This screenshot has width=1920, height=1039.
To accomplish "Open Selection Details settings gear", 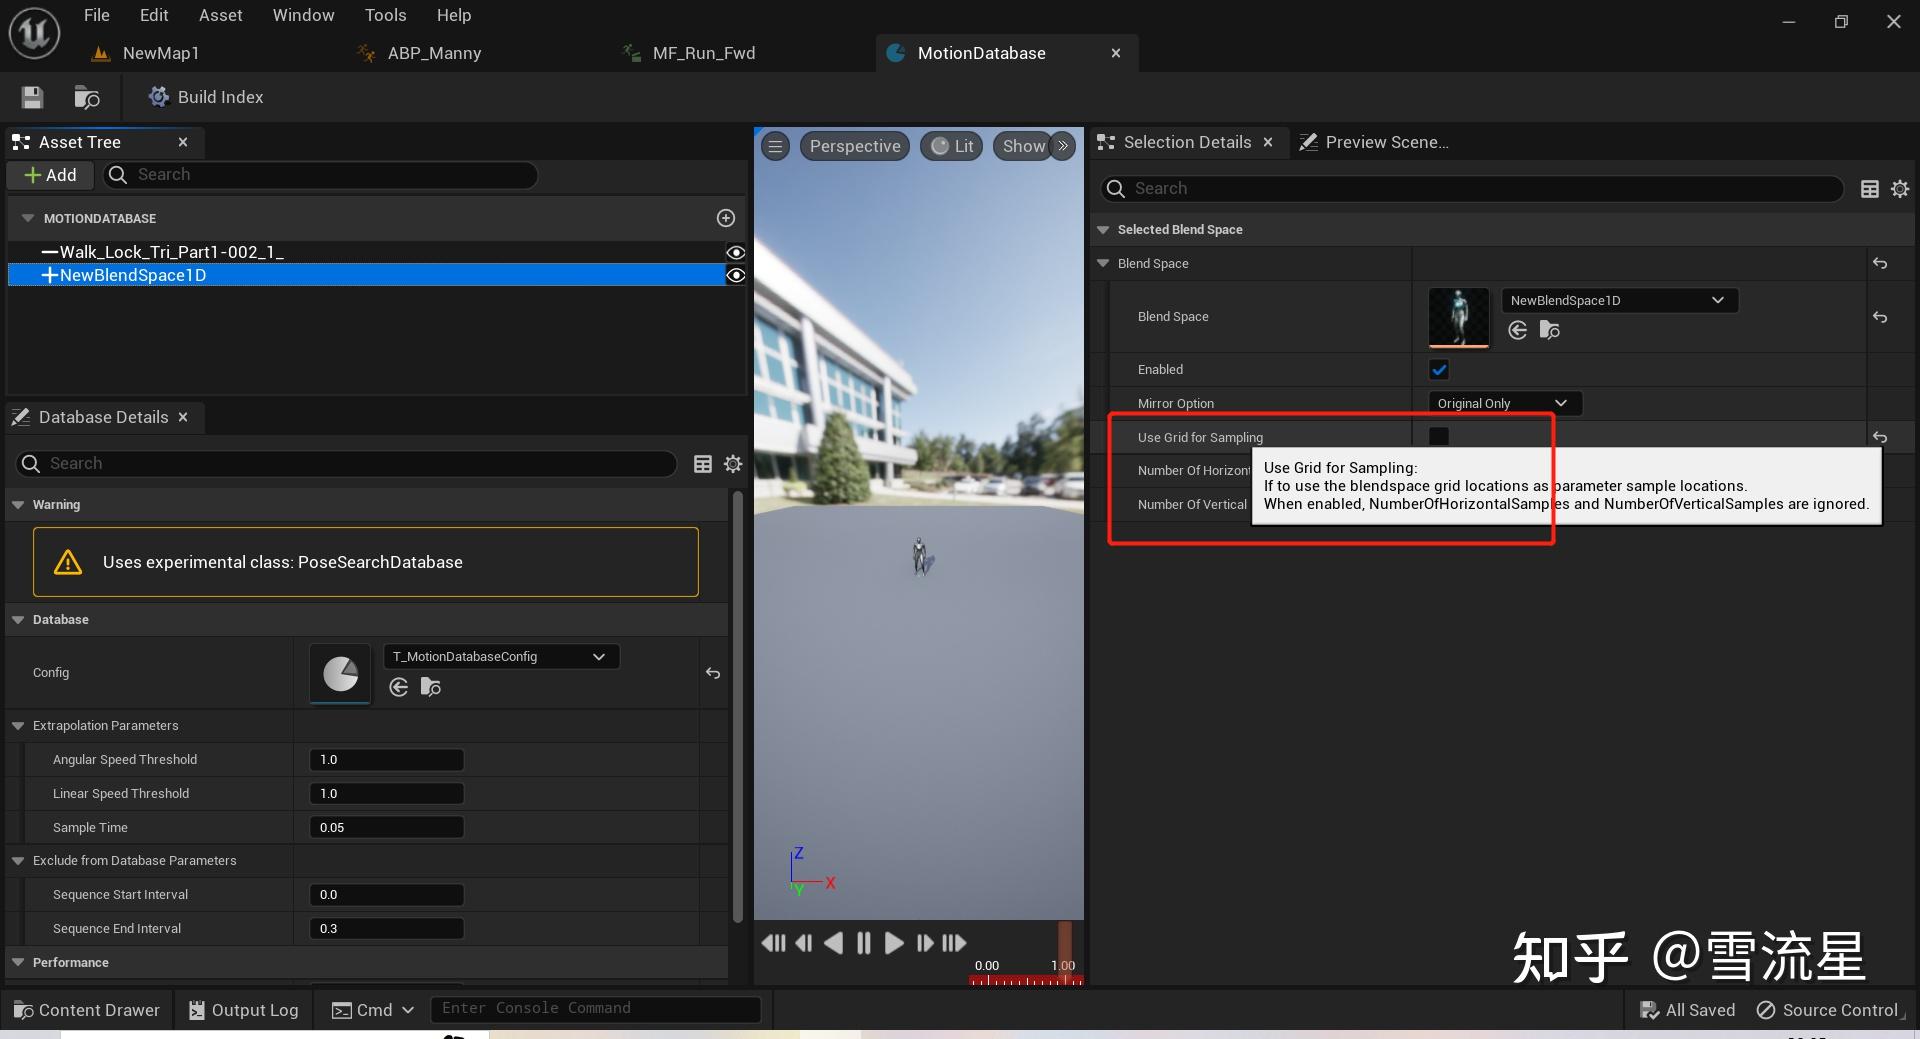I will pos(1900,189).
